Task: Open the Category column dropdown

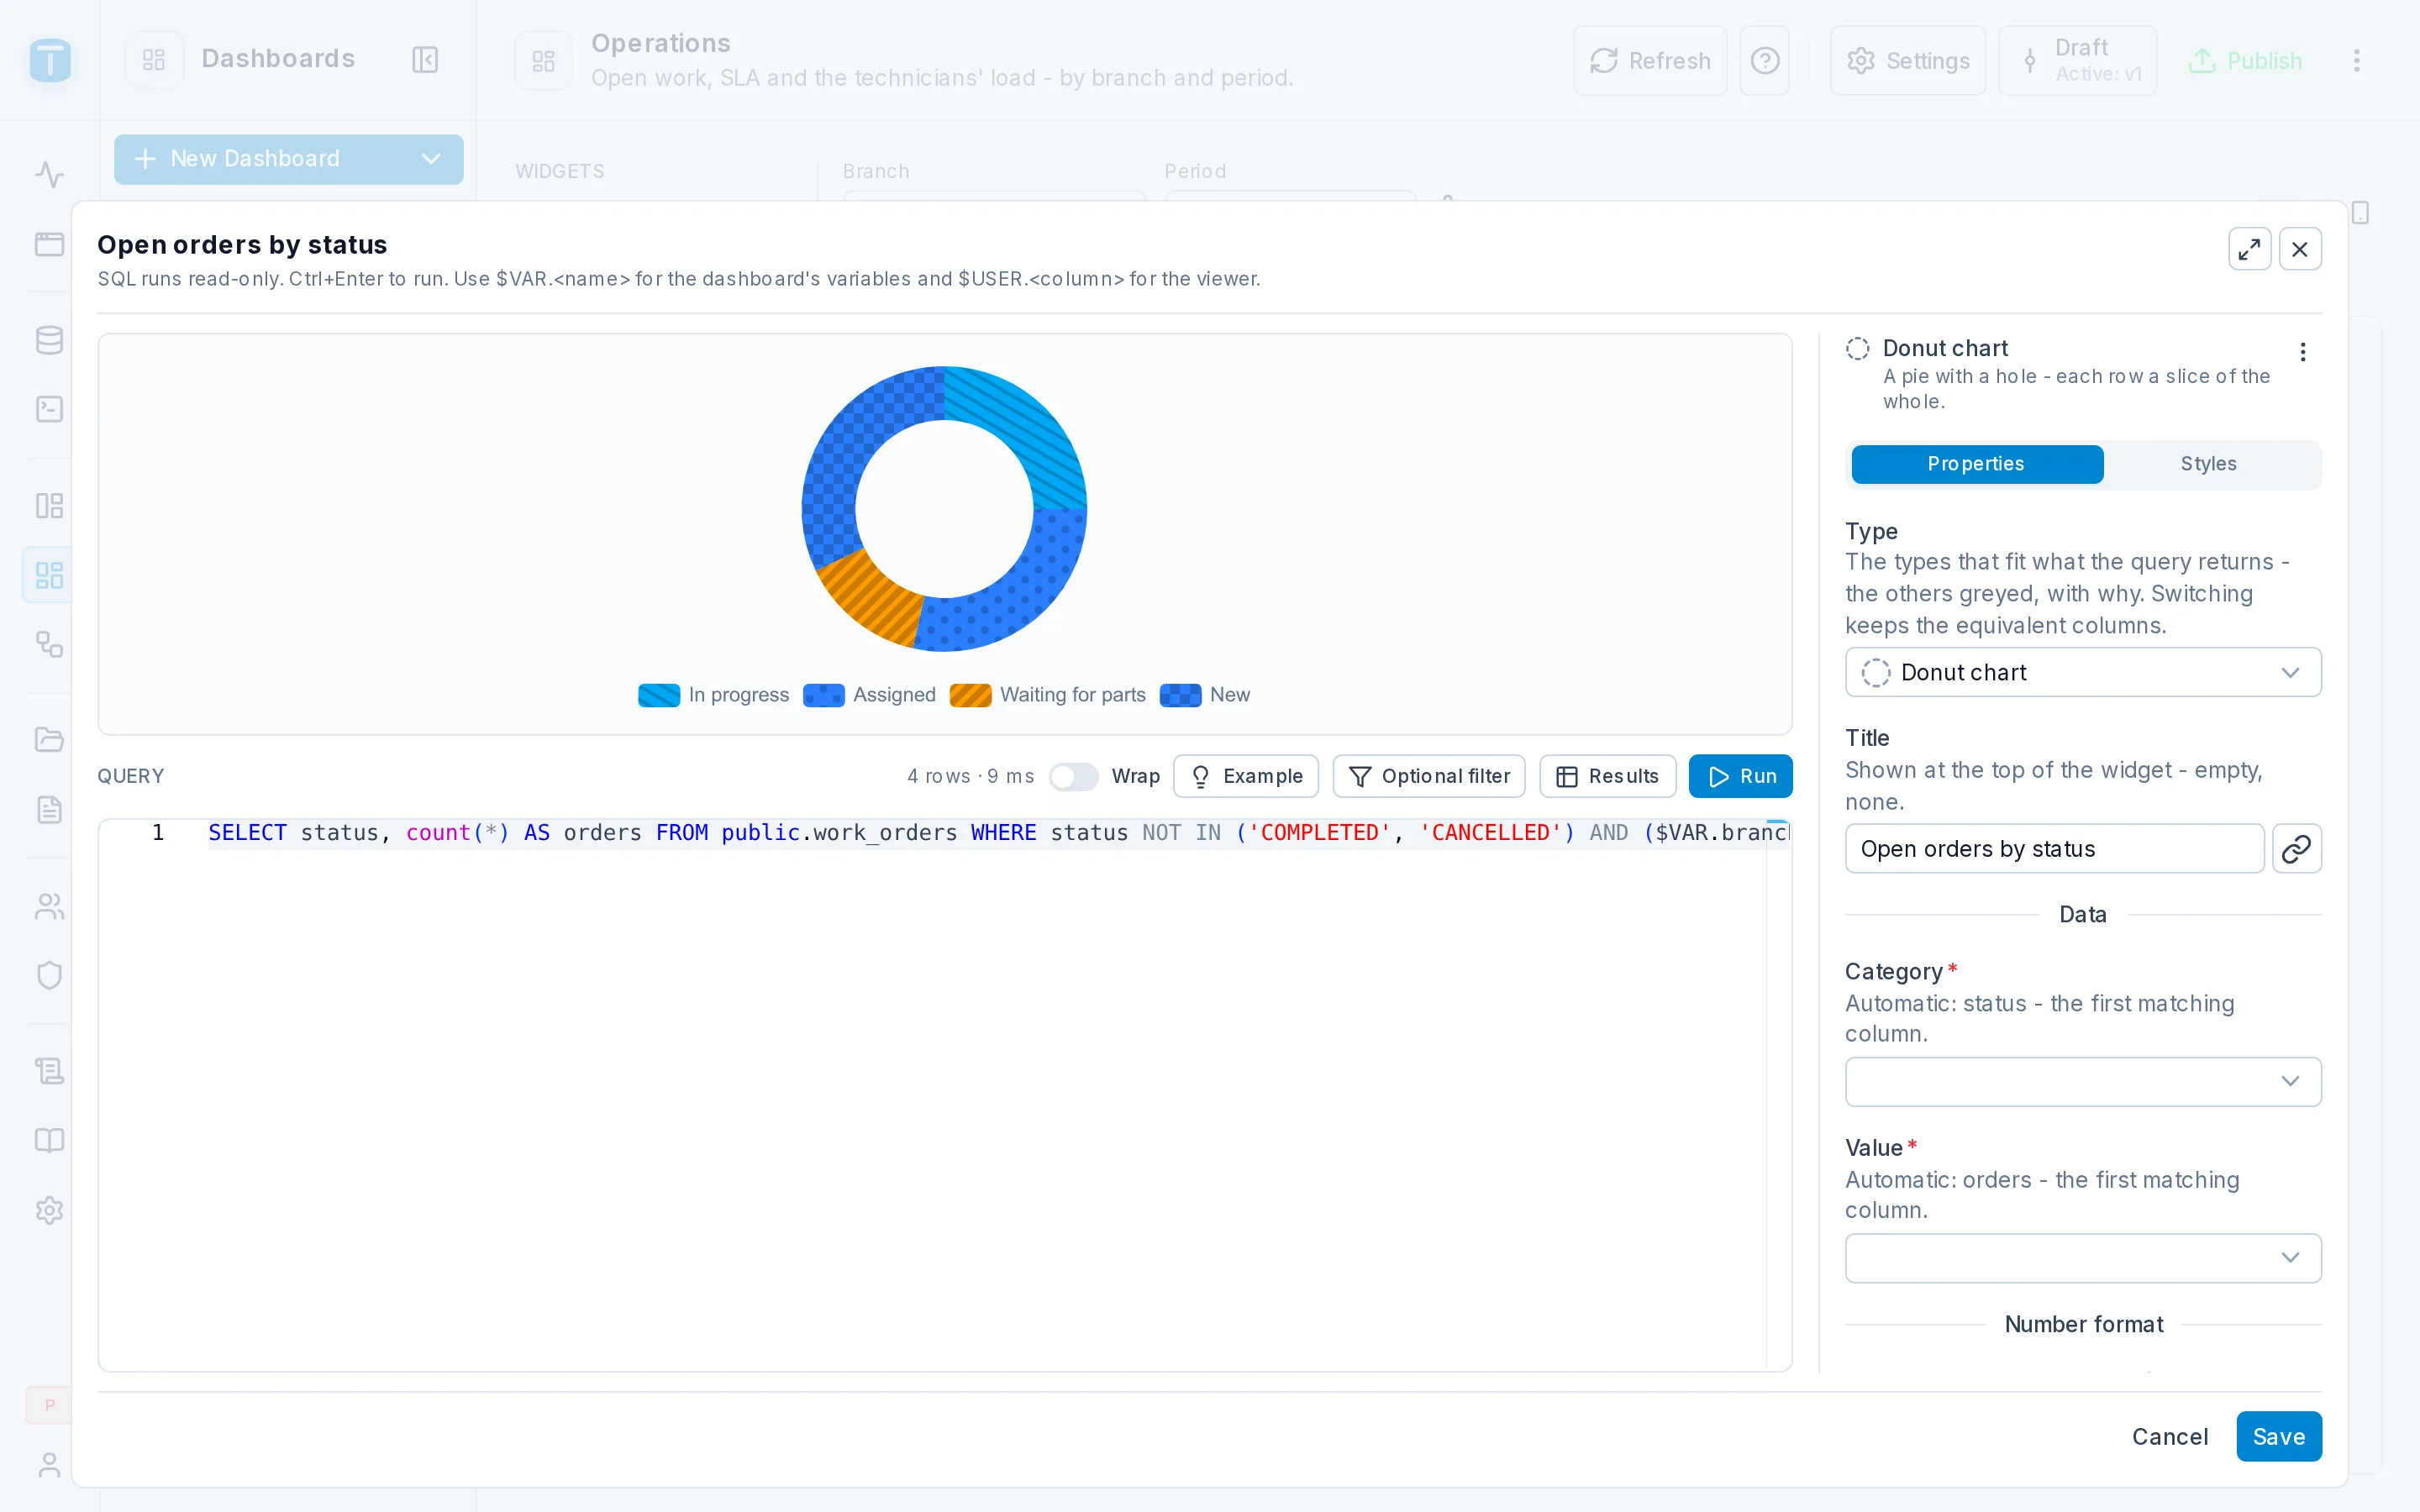Action: point(2082,1081)
